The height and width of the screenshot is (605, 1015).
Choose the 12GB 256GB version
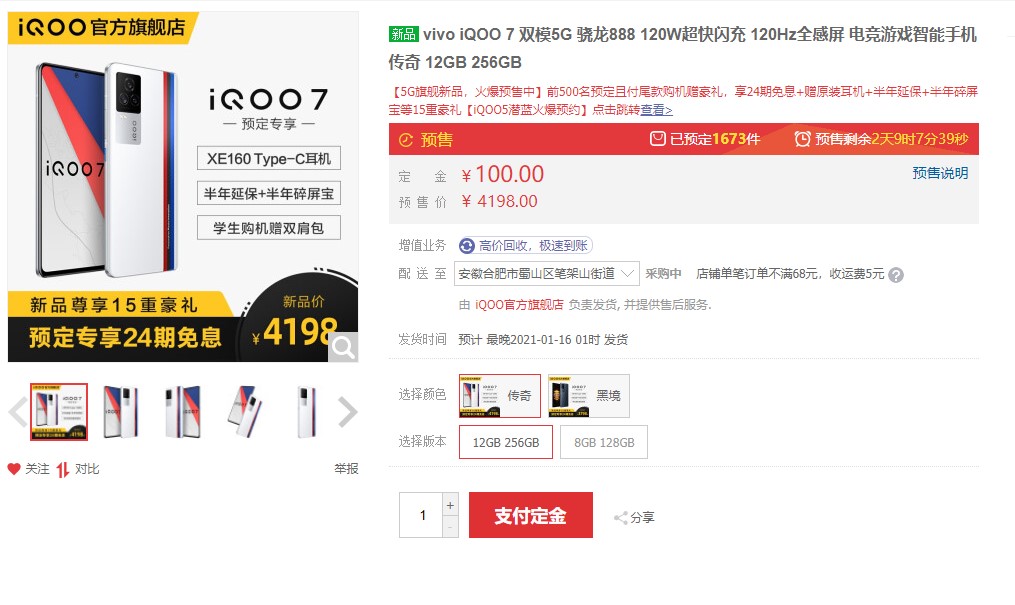(x=506, y=442)
